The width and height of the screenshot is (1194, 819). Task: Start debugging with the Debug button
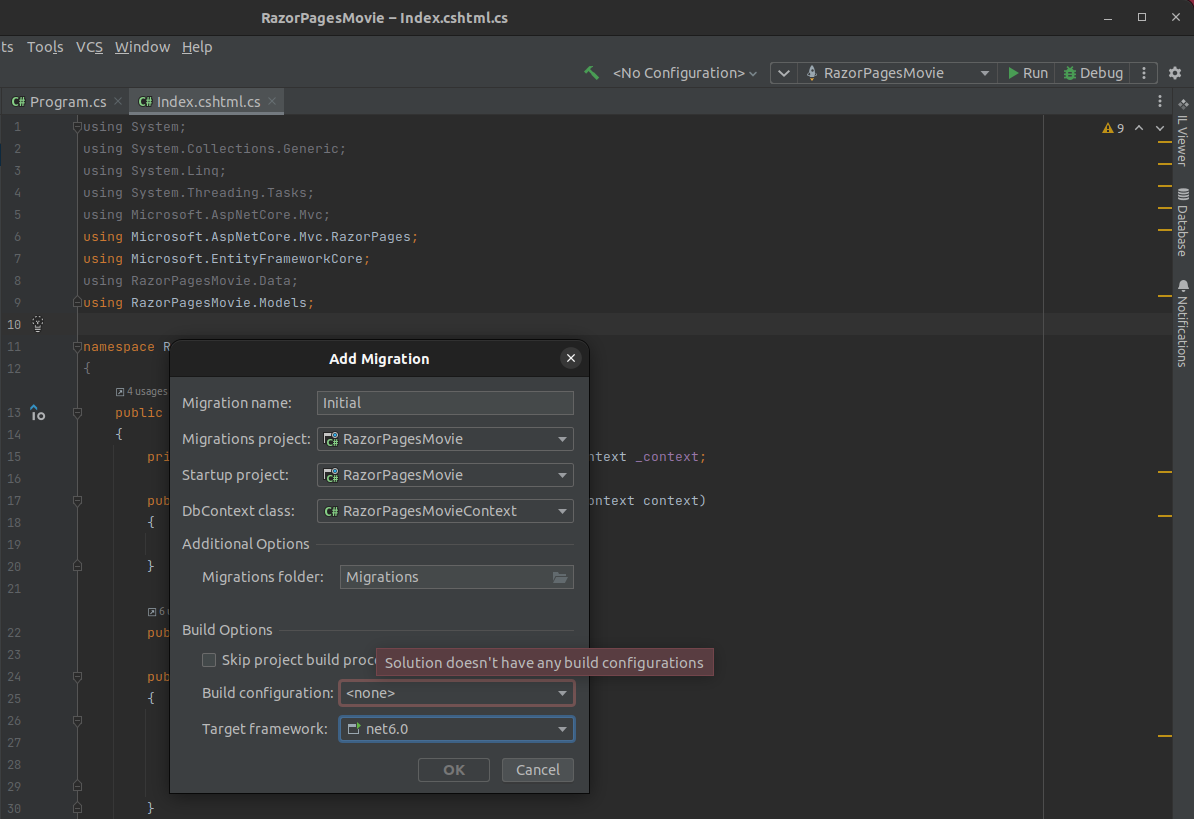[x=1092, y=72]
